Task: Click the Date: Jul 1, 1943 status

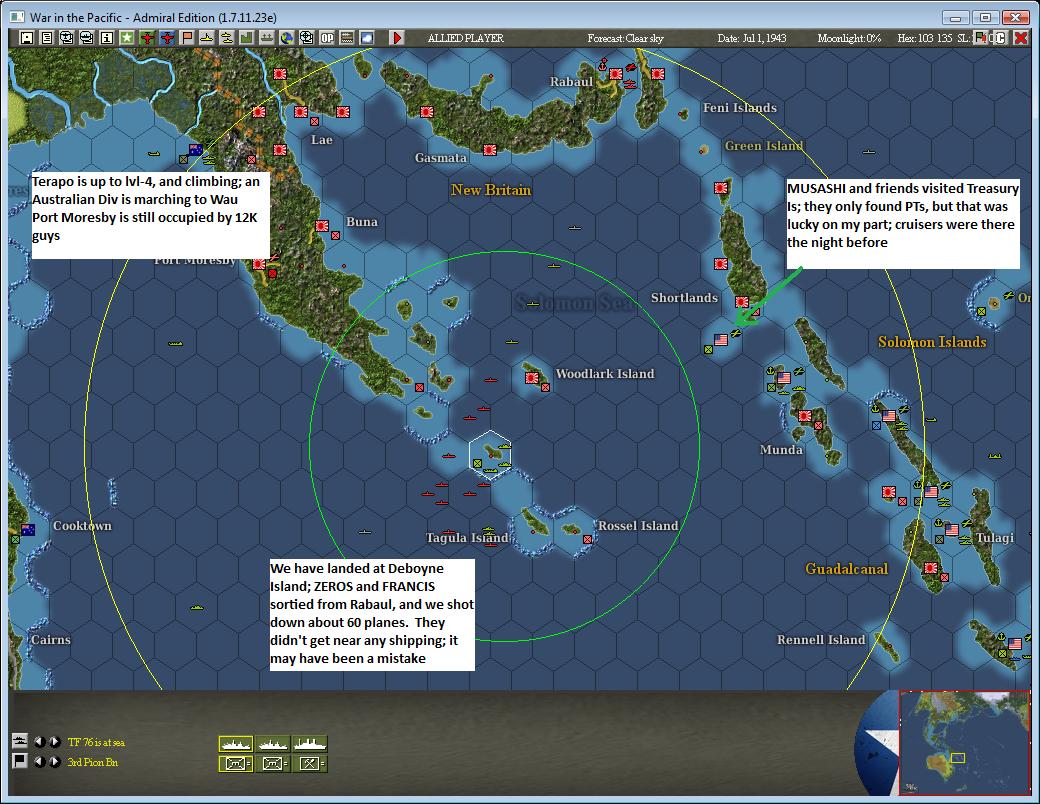Action: coord(751,38)
